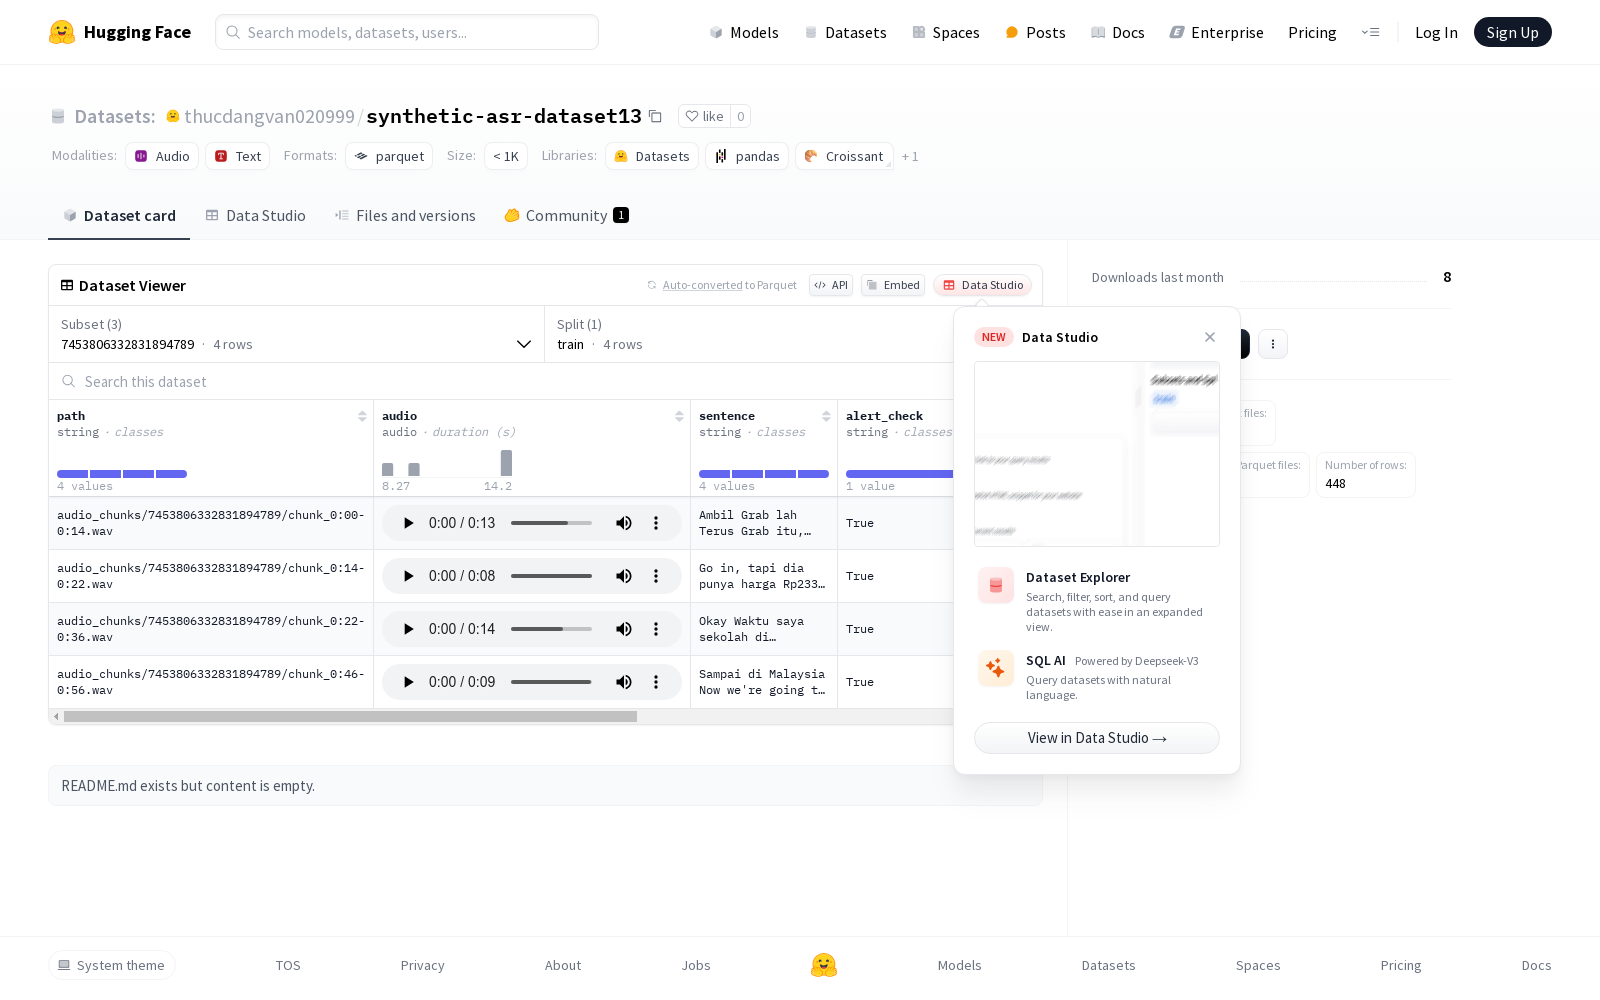The image size is (1600, 1000).
Task: Open the System theme selector
Action: pos(112,965)
